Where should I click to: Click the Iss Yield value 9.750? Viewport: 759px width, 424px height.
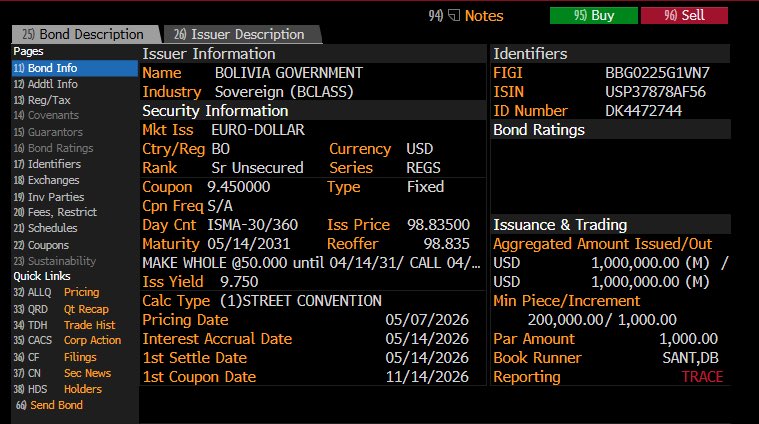tap(239, 282)
